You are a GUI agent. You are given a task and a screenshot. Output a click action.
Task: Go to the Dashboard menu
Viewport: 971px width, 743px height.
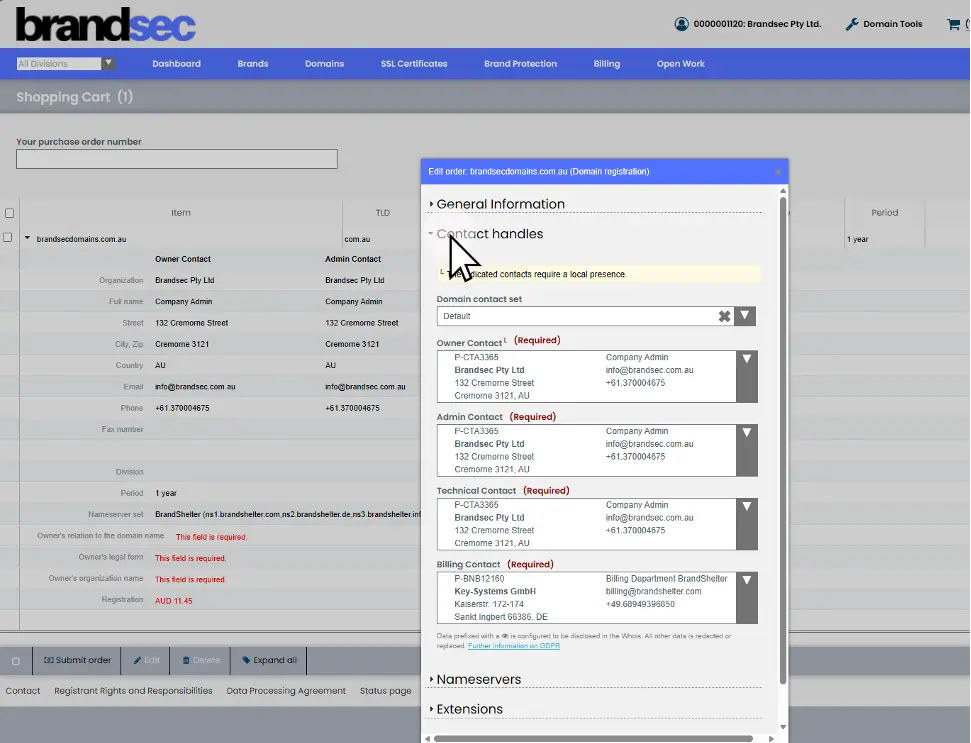click(x=176, y=64)
